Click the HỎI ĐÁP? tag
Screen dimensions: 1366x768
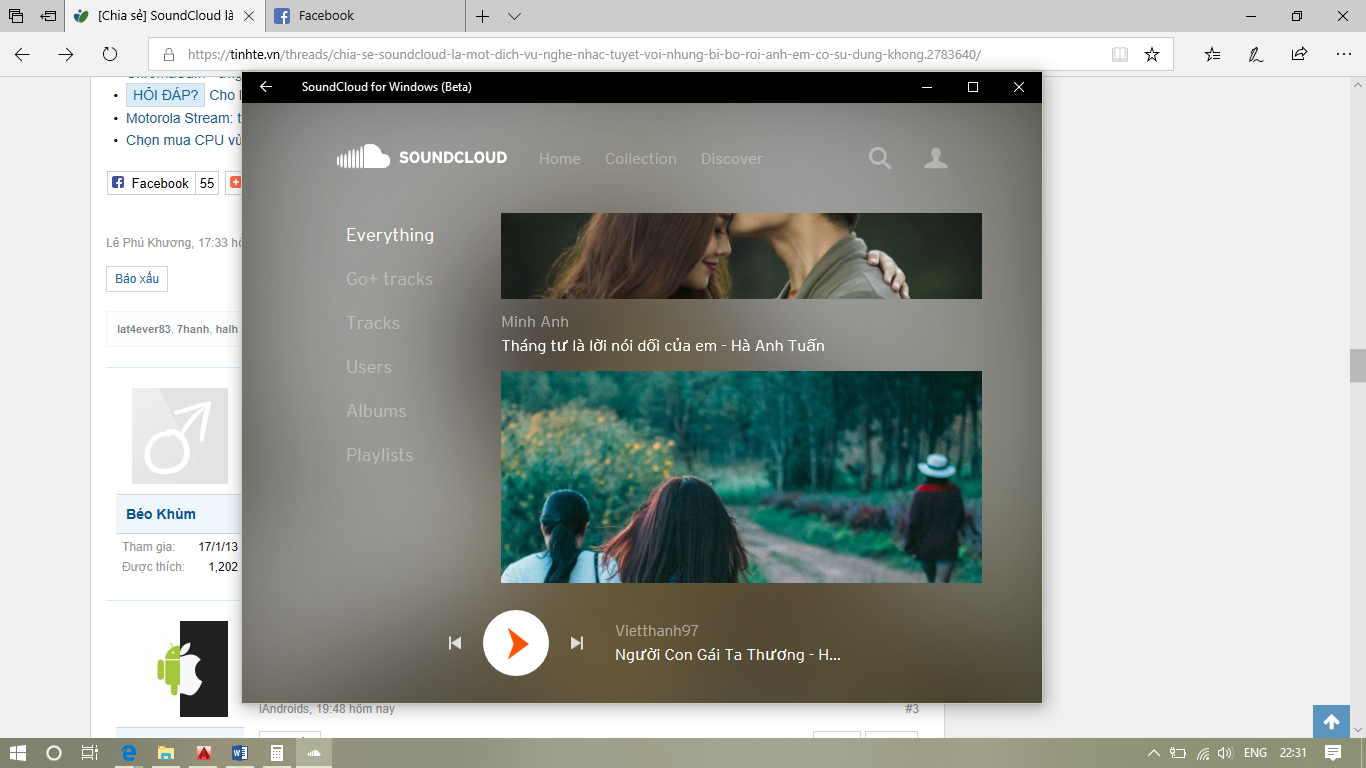(165, 95)
